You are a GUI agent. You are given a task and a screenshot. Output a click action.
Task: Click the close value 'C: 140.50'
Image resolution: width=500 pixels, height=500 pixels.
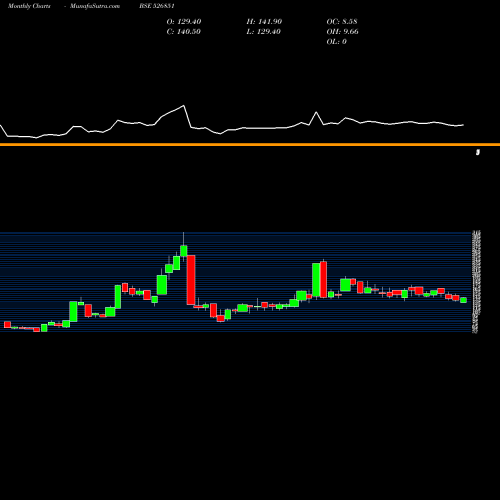coord(184,32)
